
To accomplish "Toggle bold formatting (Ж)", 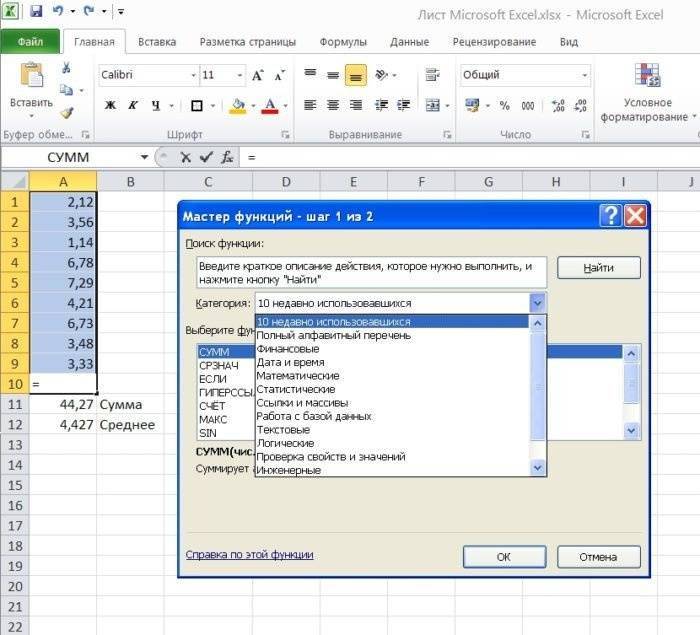I will pyautogui.click(x=110, y=105).
